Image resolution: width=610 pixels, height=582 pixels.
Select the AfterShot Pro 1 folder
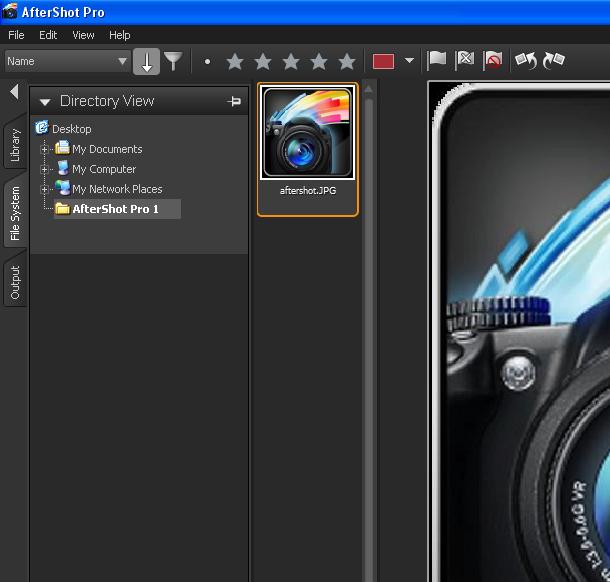click(x=117, y=209)
